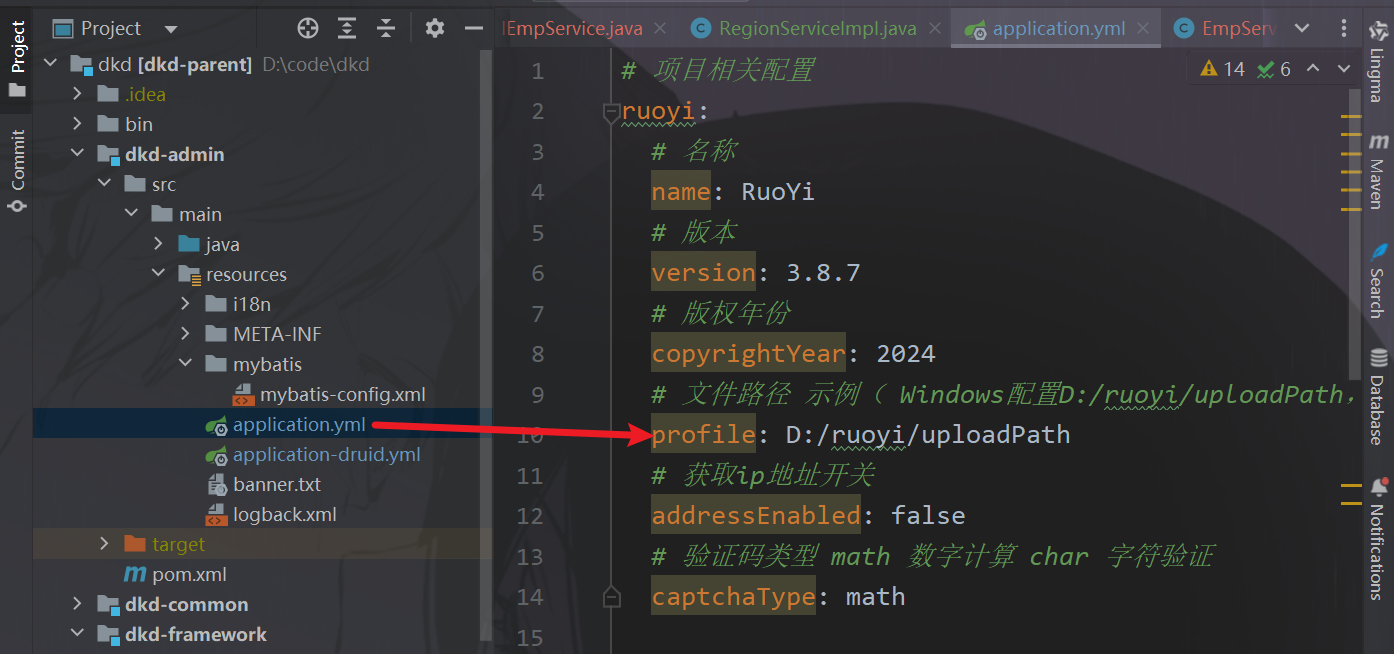1394x654 pixels.
Task: Click the resources folder icon
Action: click(x=189, y=275)
